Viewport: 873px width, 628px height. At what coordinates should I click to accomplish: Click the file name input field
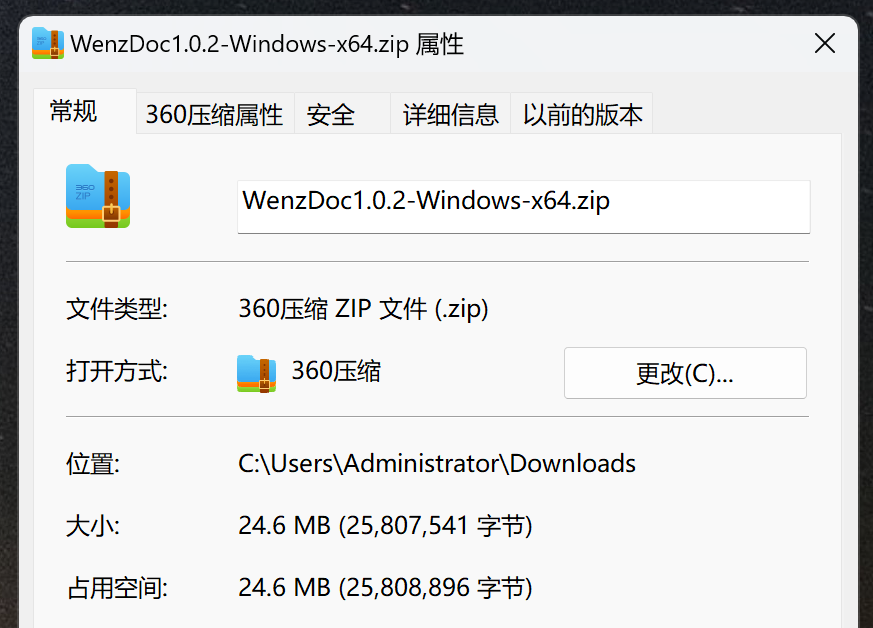point(523,207)
